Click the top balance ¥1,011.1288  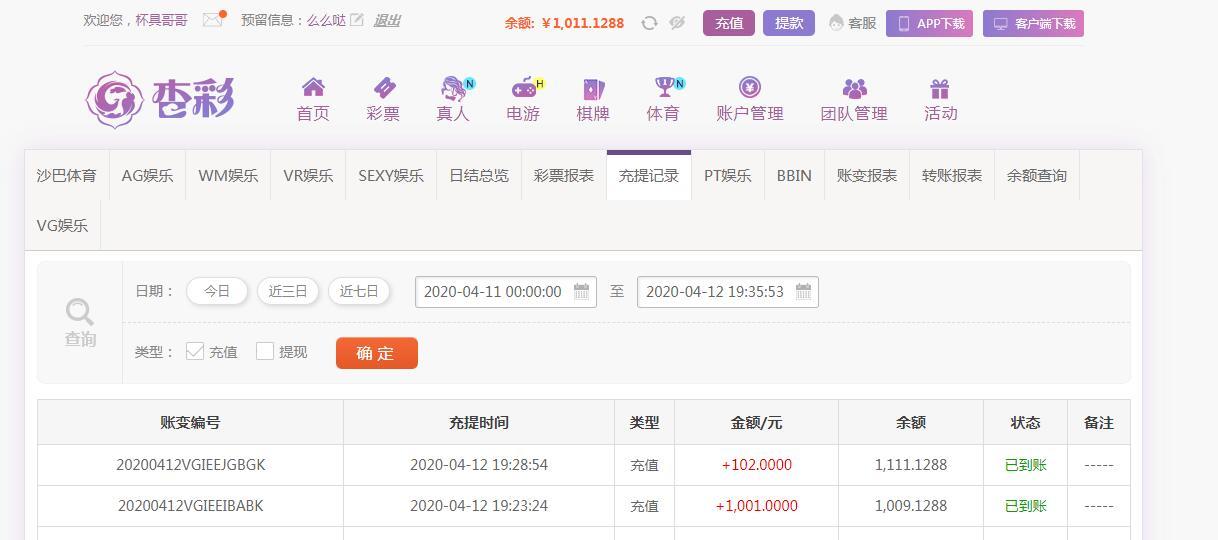[x=582, y=23]
